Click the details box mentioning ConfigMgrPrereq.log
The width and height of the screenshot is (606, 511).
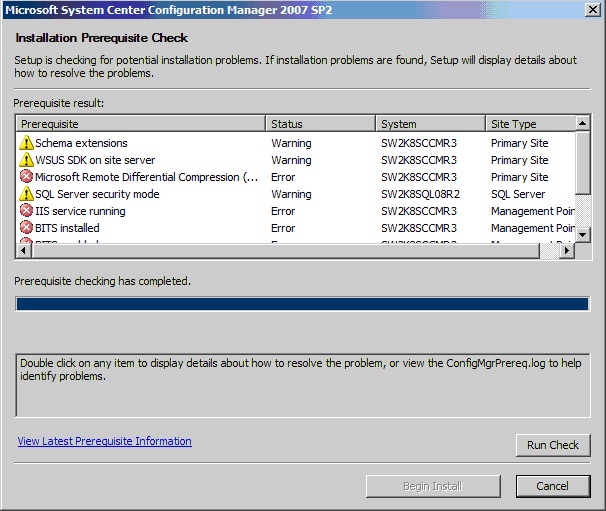click(303, 385)
